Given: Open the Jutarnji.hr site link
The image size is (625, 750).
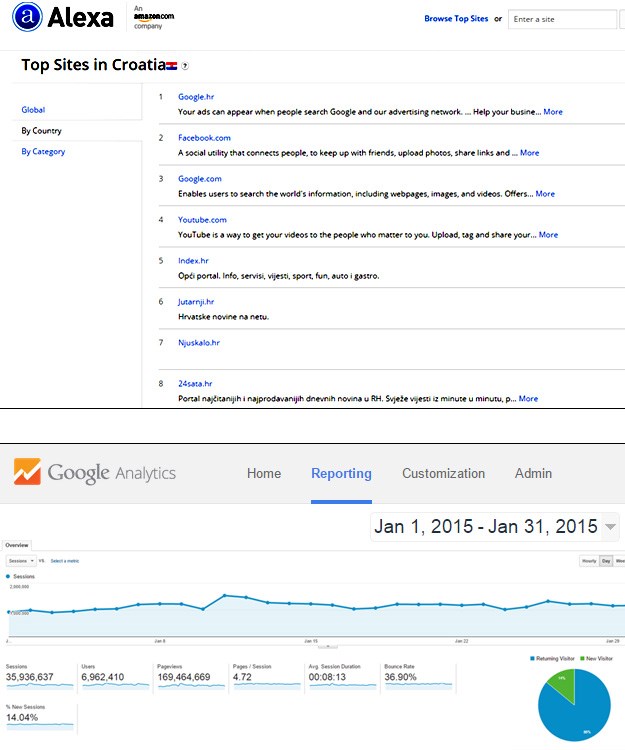Looking at the screenshot, I should 196,302.
